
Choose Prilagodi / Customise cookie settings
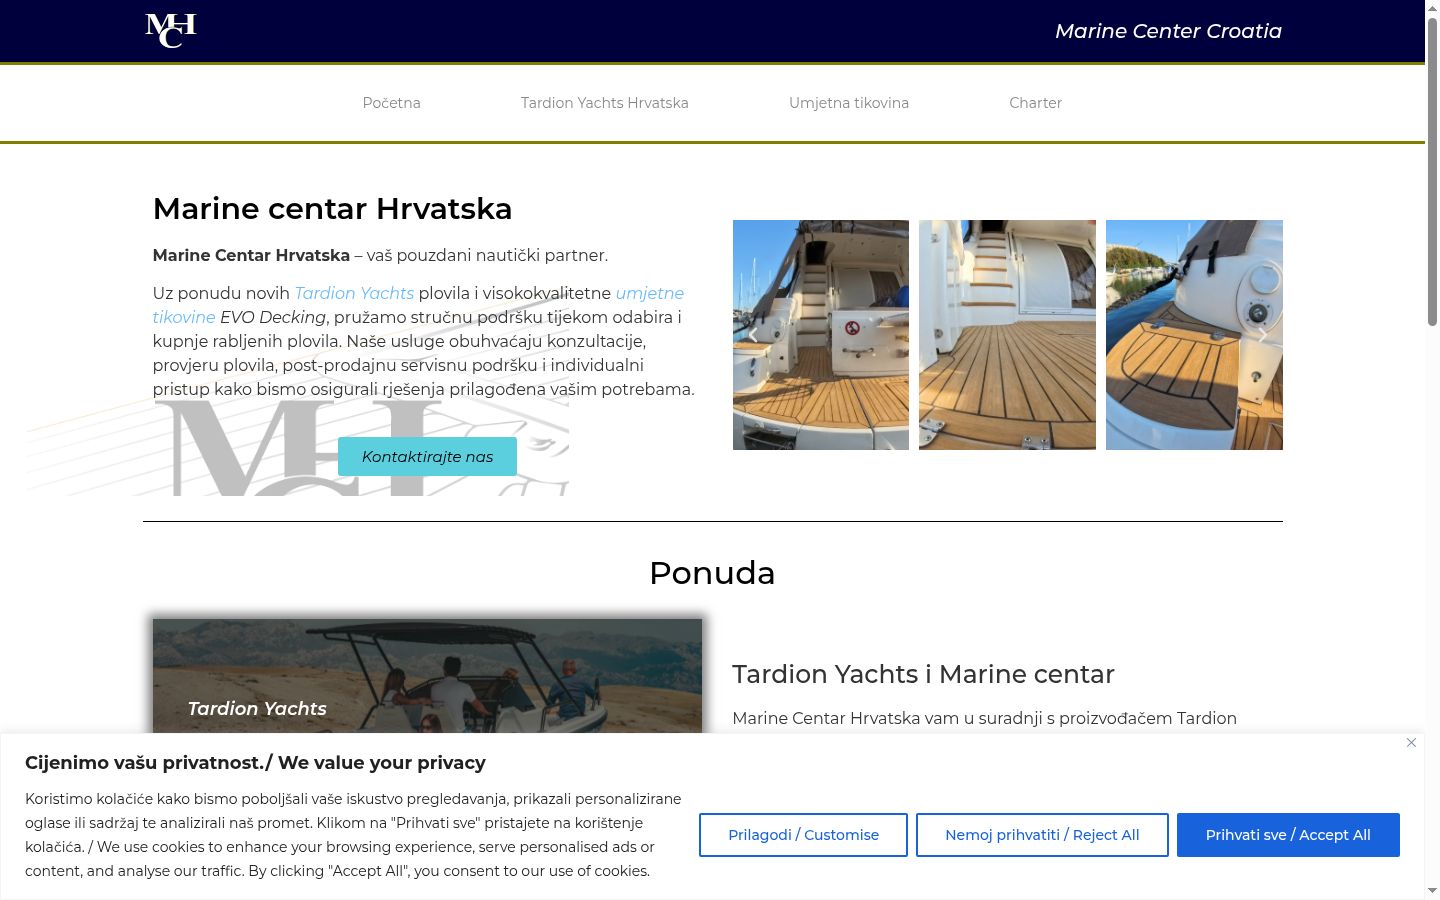(803, 835)
